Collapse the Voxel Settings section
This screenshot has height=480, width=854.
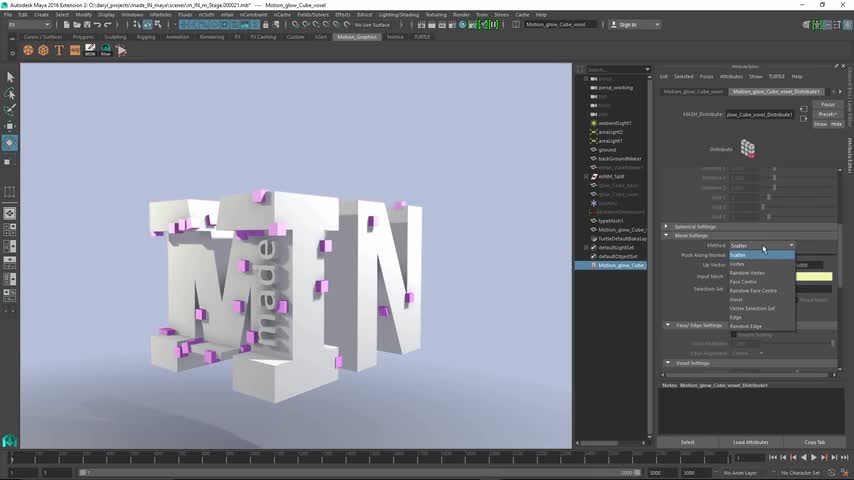[x=668, y=363]
